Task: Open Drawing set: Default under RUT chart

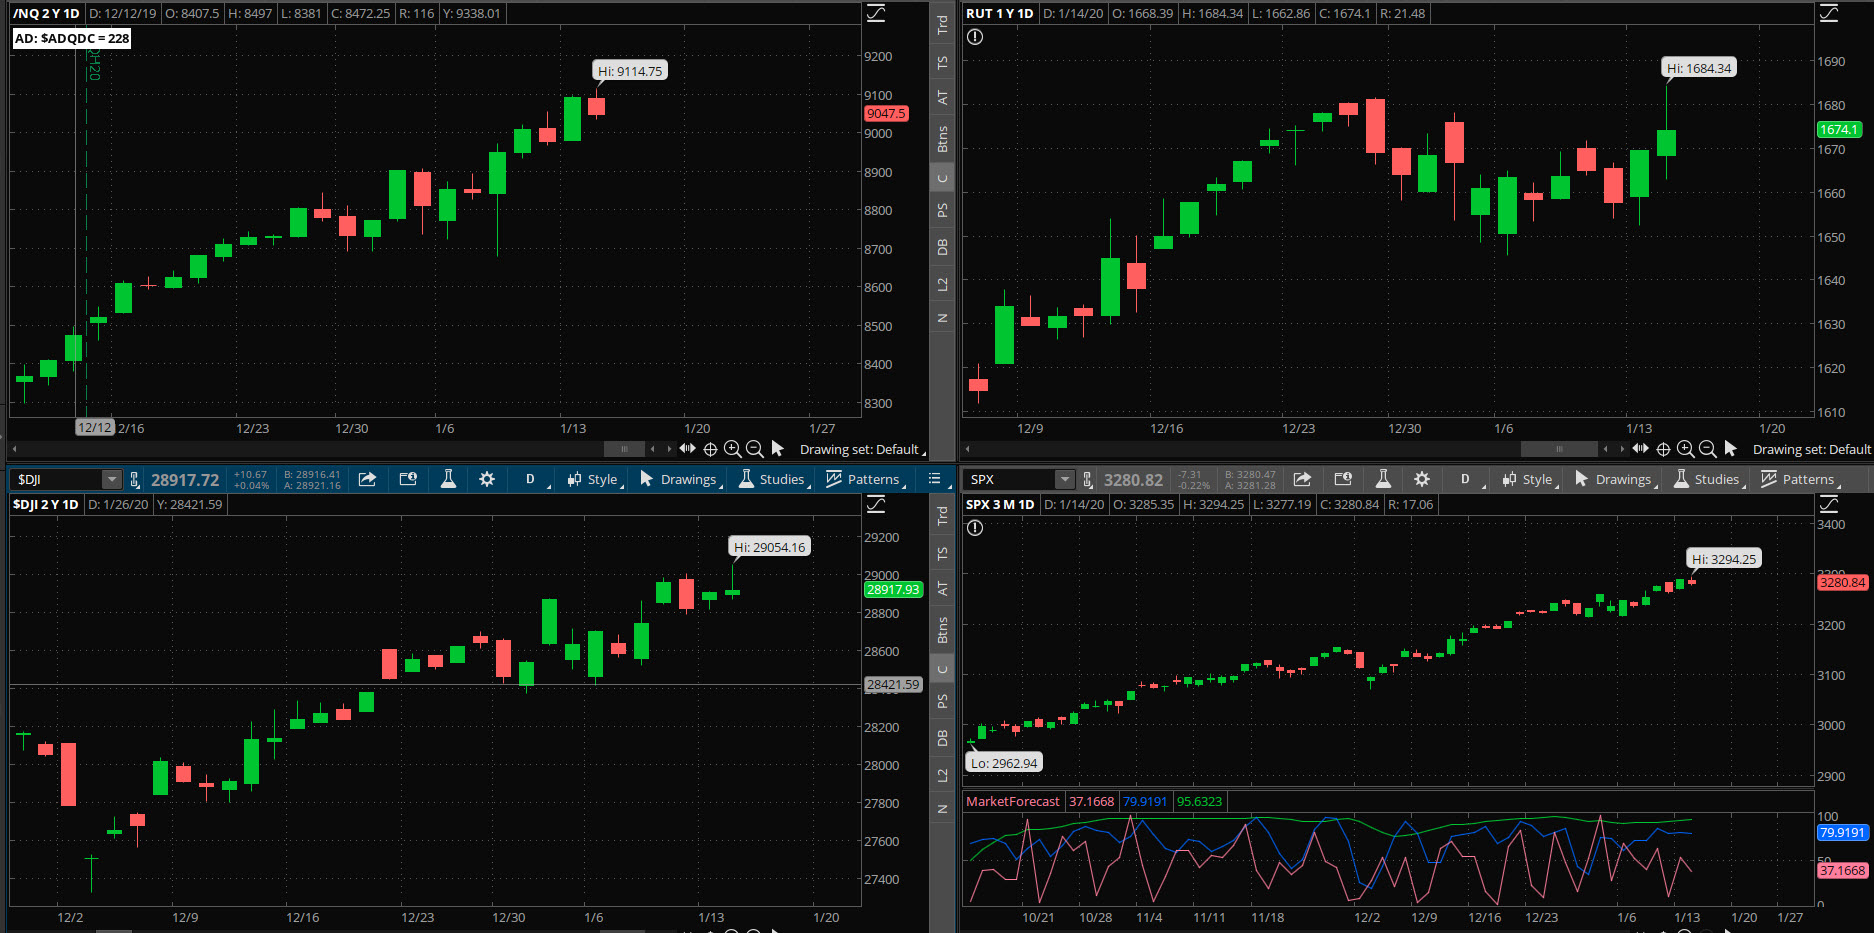Action: pos(1811,449)
